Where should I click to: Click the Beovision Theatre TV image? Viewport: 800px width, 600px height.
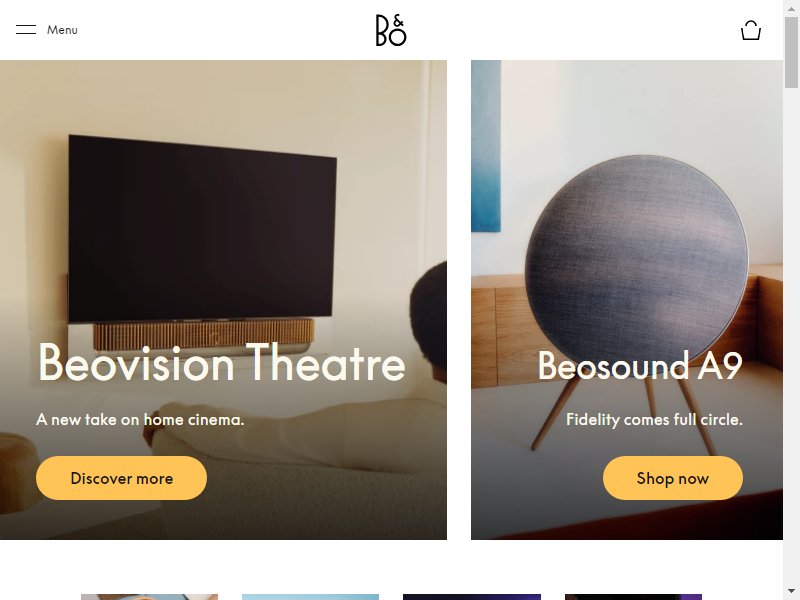(223, 300)
